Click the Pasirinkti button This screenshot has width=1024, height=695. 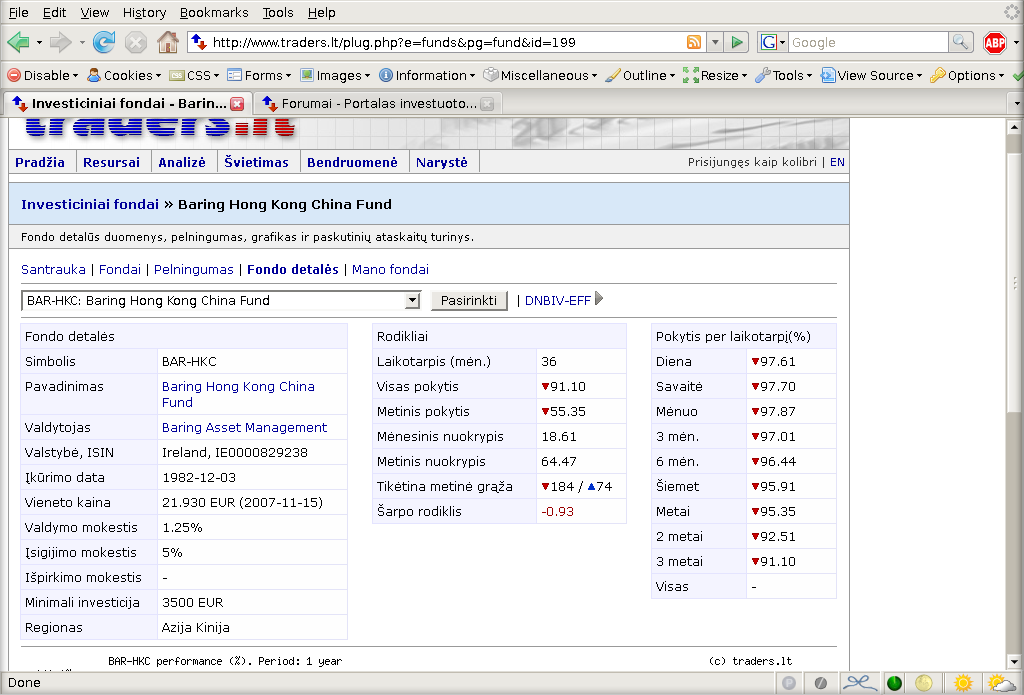[x=469, y=300]
